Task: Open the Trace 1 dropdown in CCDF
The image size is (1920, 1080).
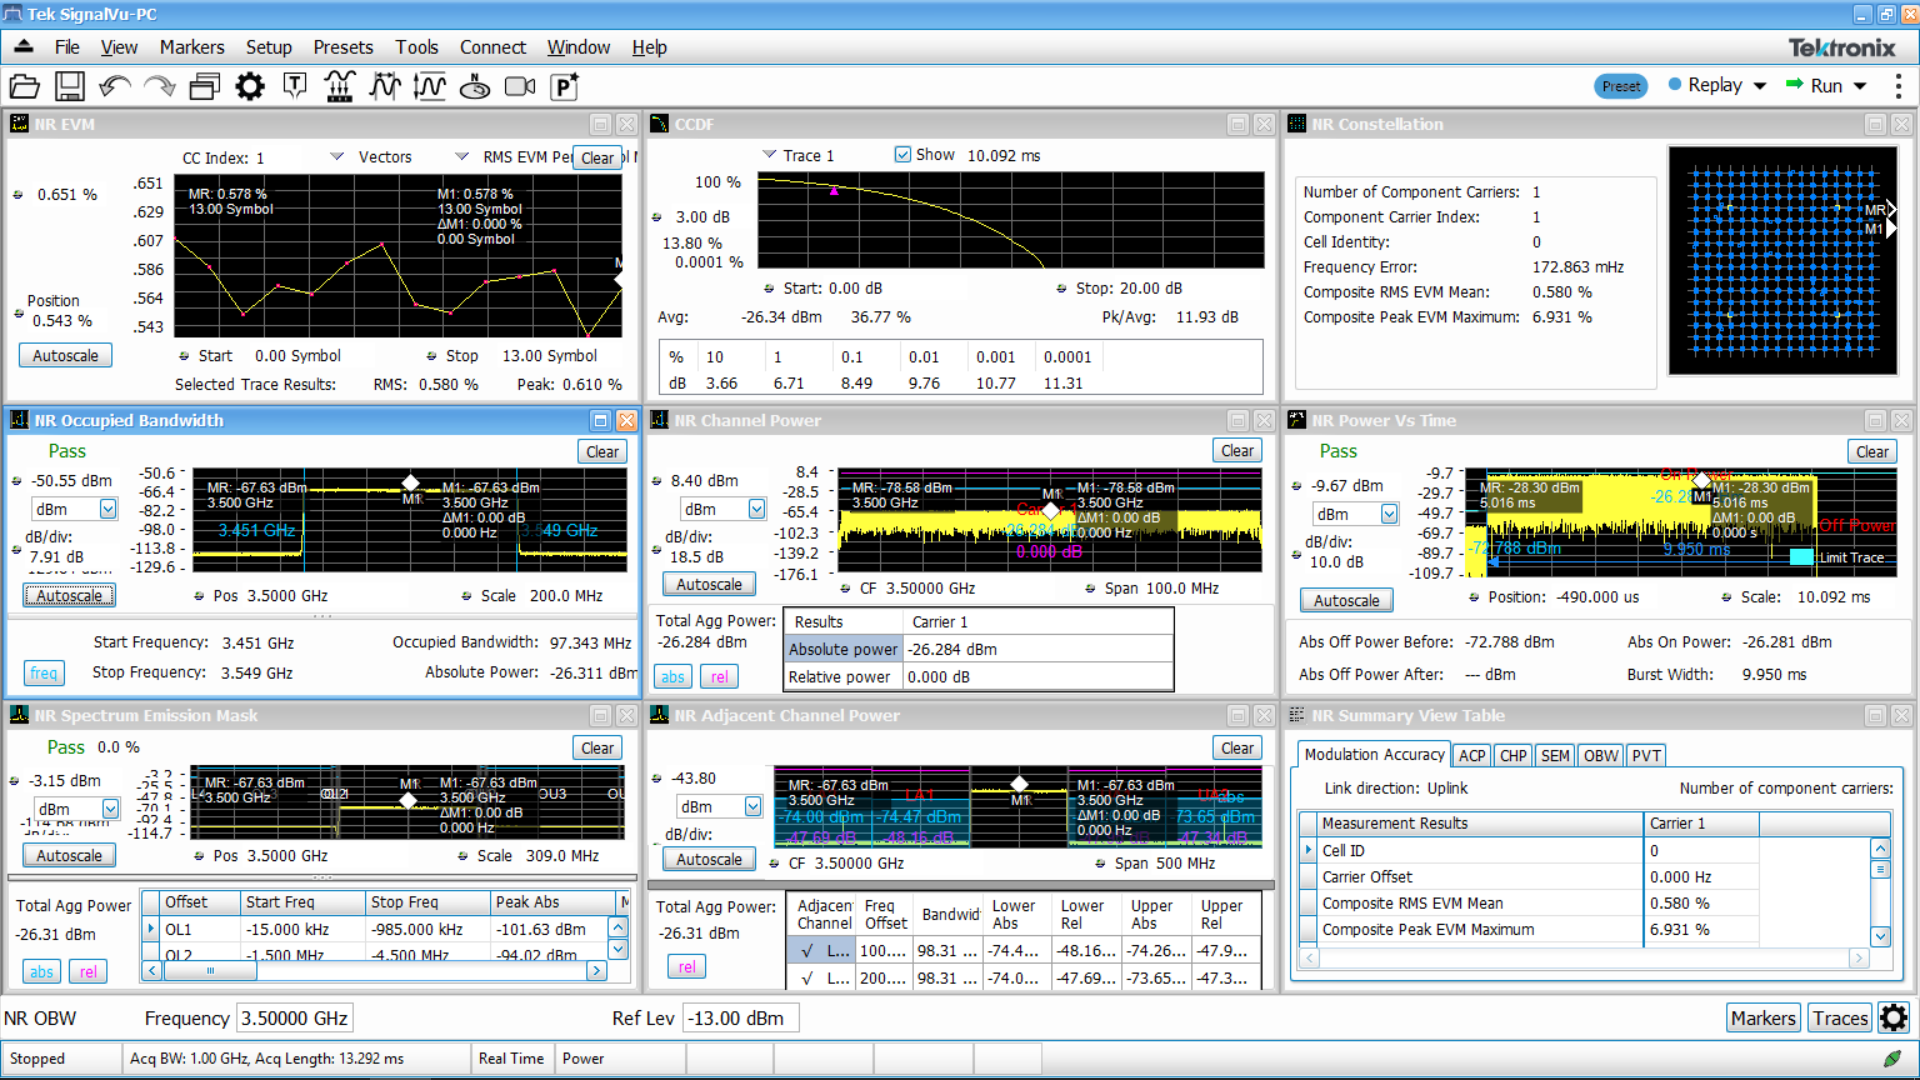Action: [x=768, y=155]
